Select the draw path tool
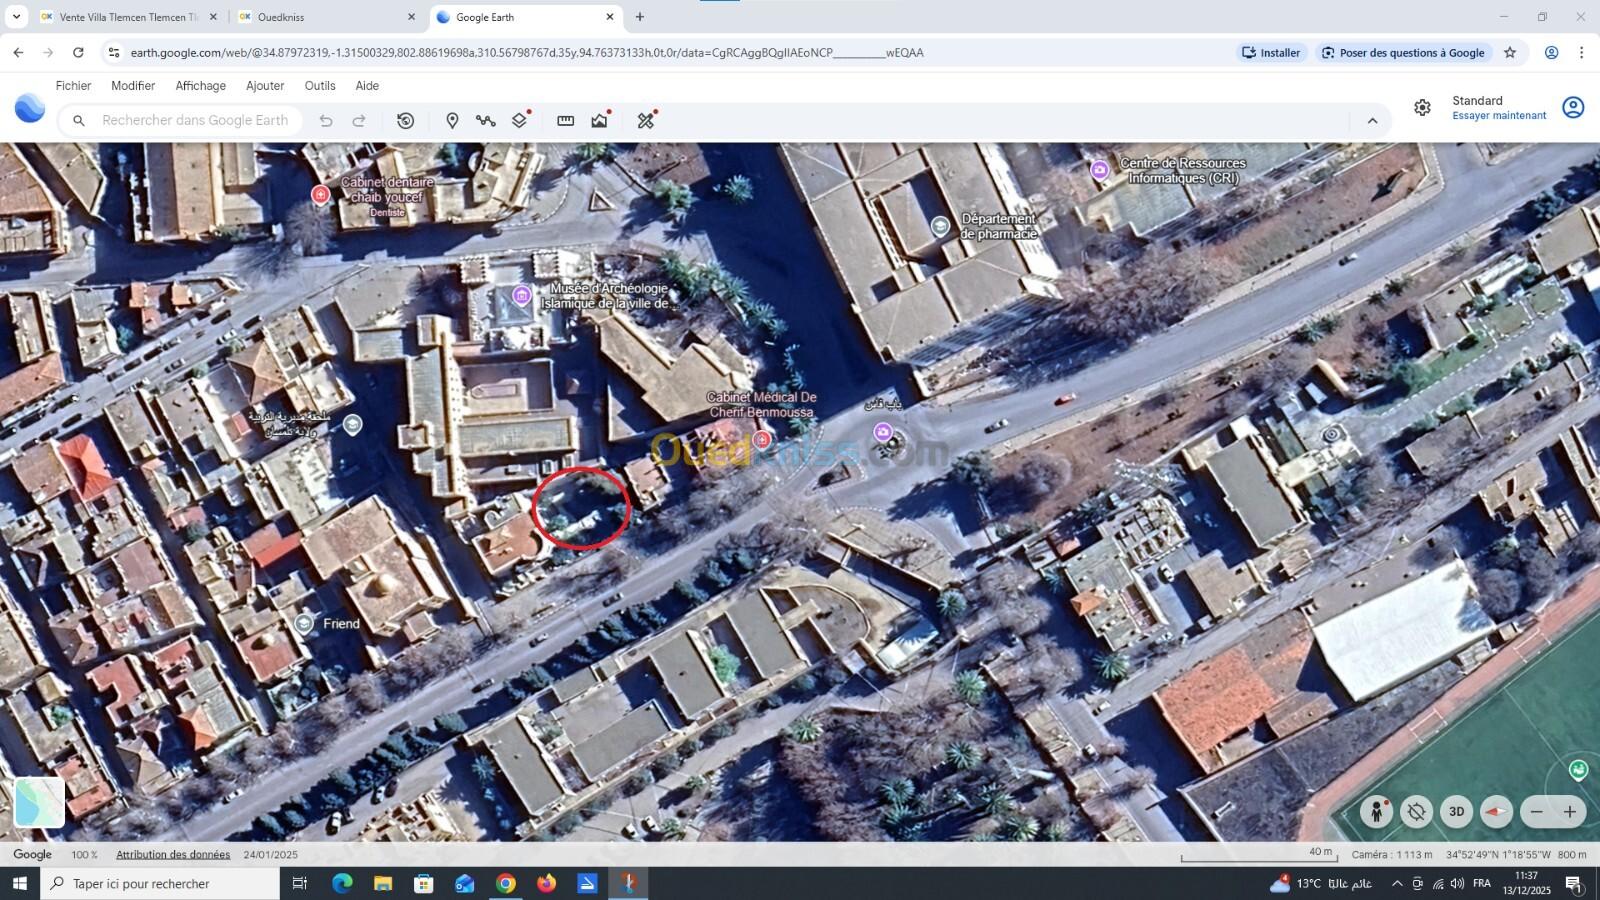Viewport: 1600px width, 900px height. tap(486, 121)
